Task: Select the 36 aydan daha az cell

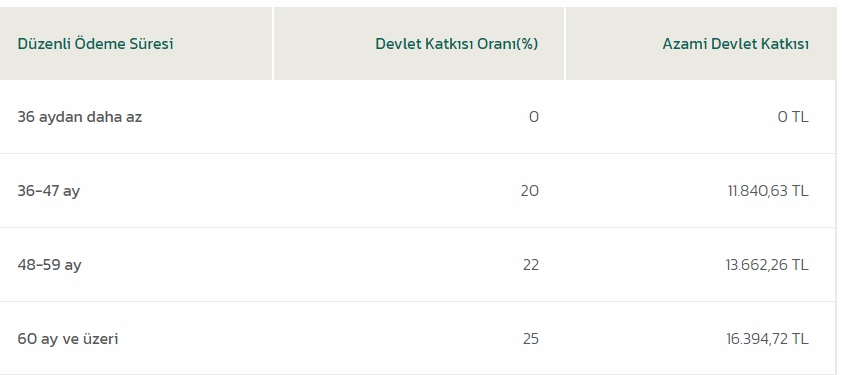Action: (x=80, y=117)
